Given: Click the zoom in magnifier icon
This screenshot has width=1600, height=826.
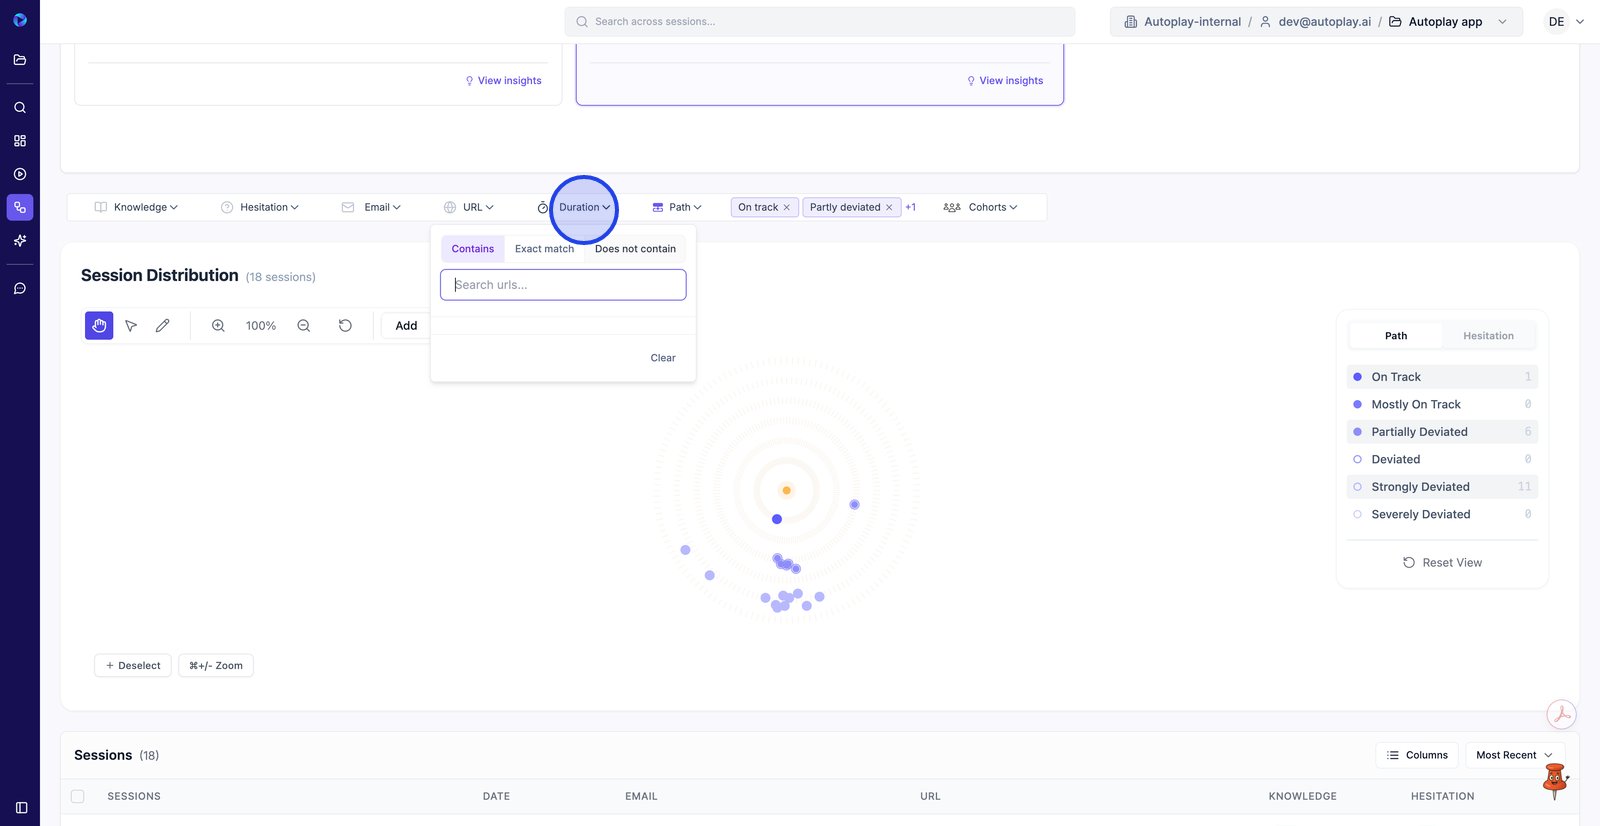Looking at the screenshot, I should pos(218,326).
